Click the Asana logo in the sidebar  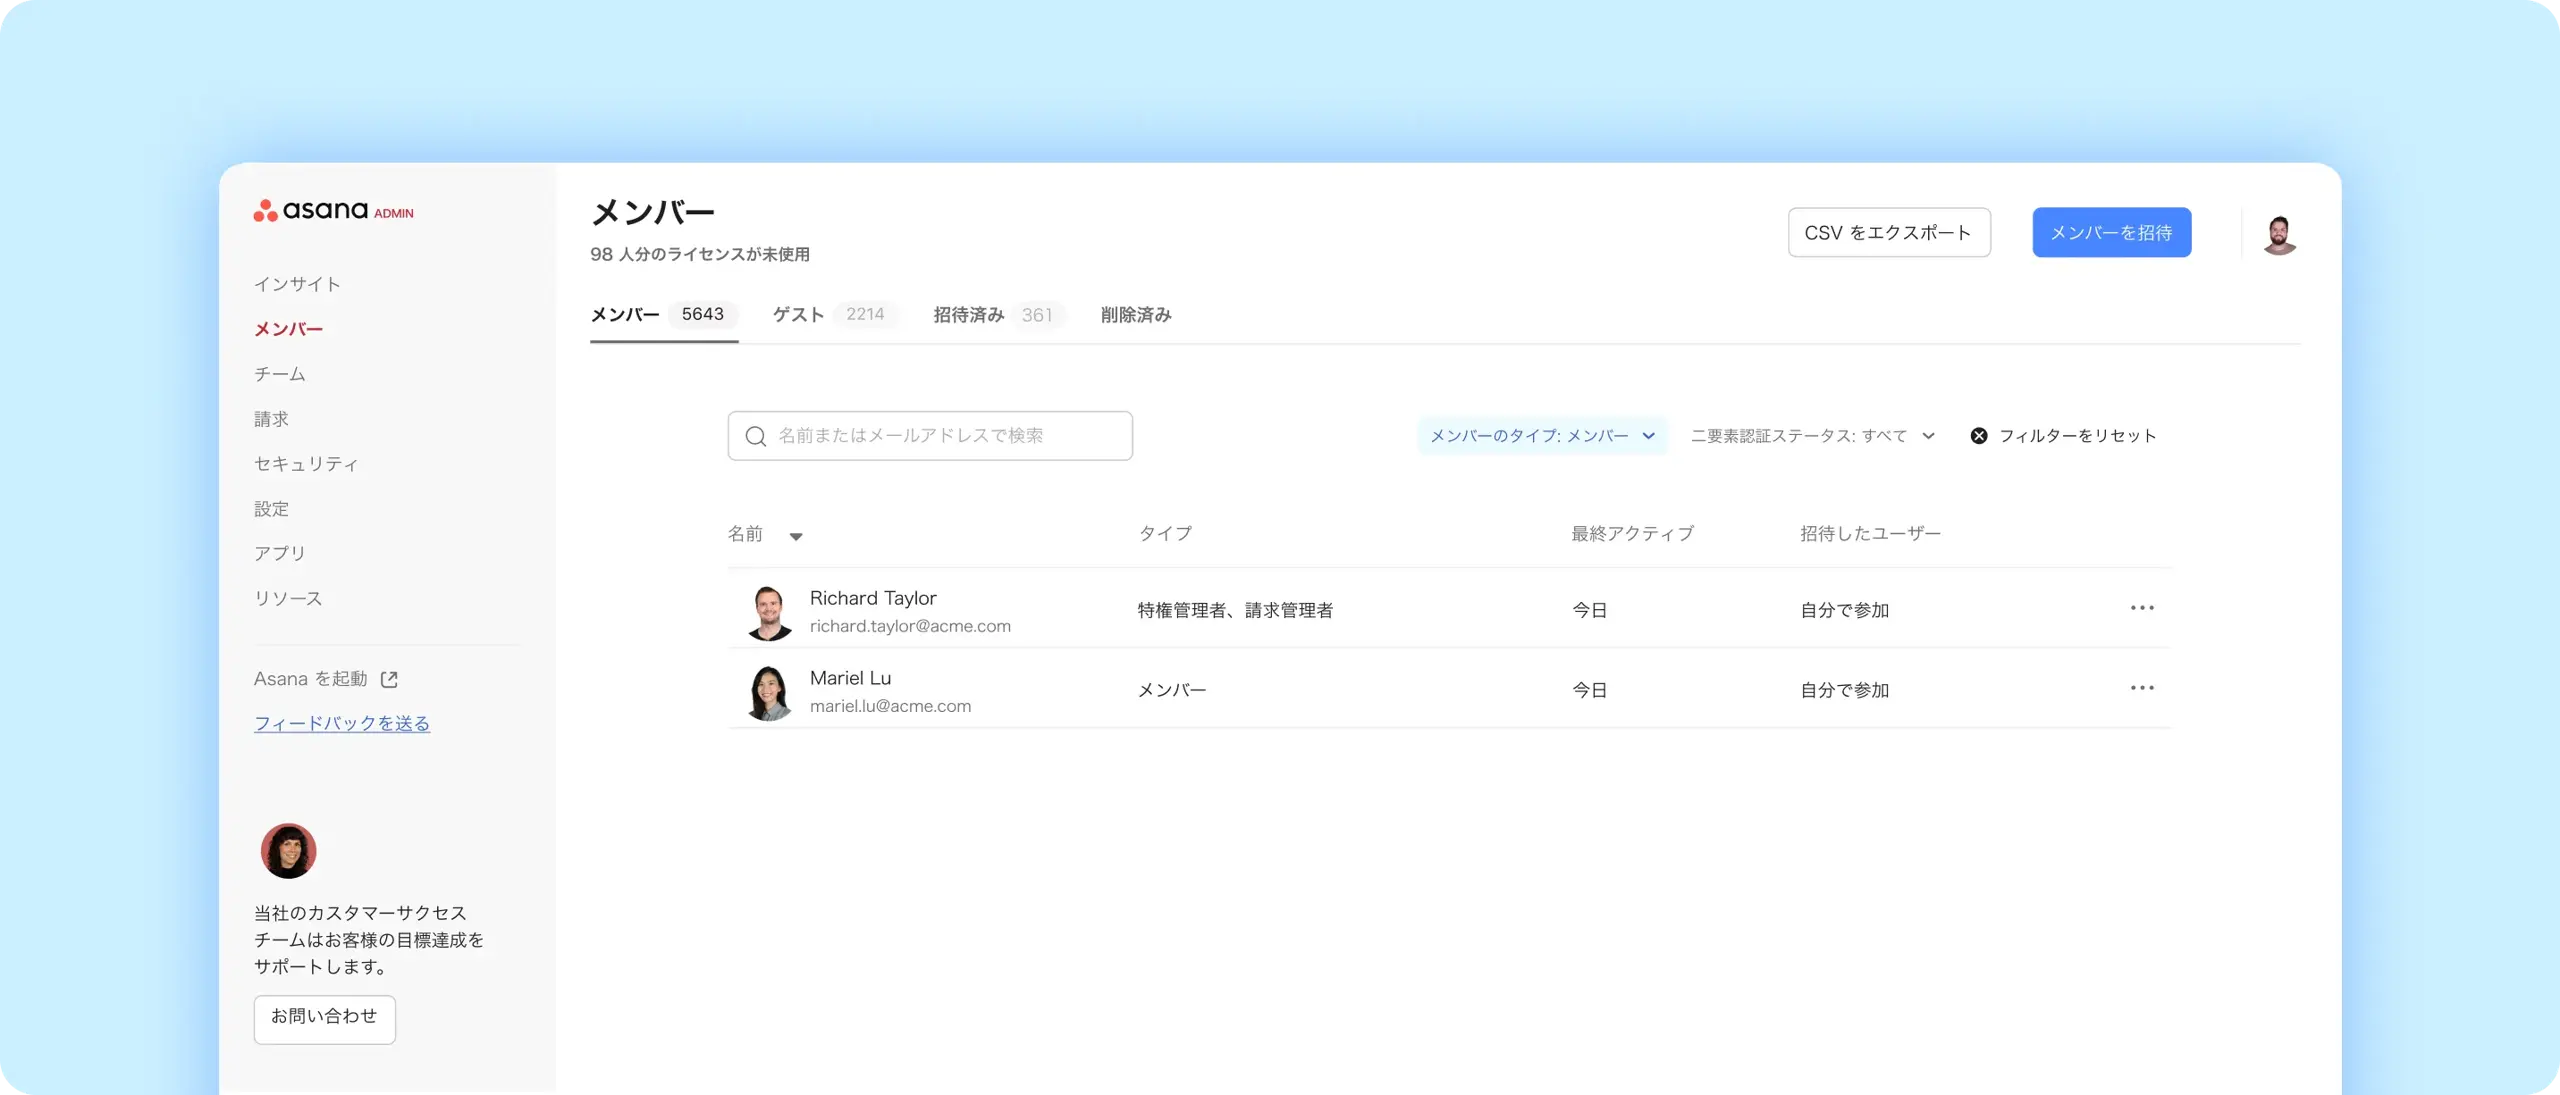(333, 210)
